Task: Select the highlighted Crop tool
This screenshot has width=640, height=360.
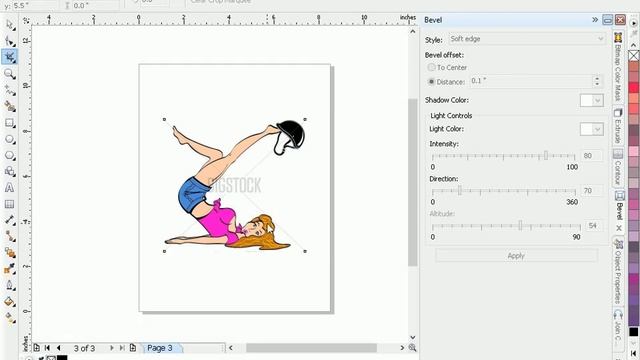Action: coord(9,57)
